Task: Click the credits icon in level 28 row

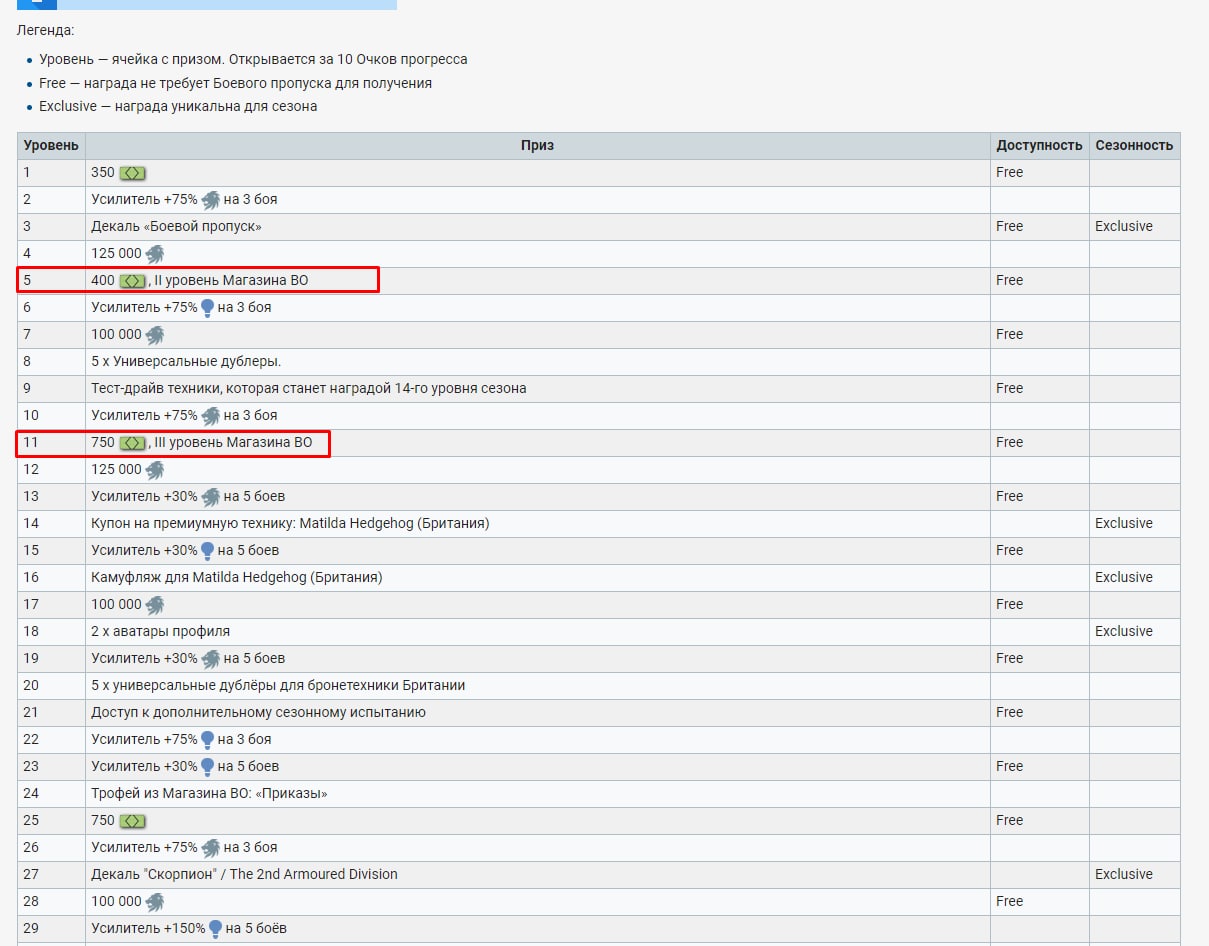Action: (x=154, y=902)
